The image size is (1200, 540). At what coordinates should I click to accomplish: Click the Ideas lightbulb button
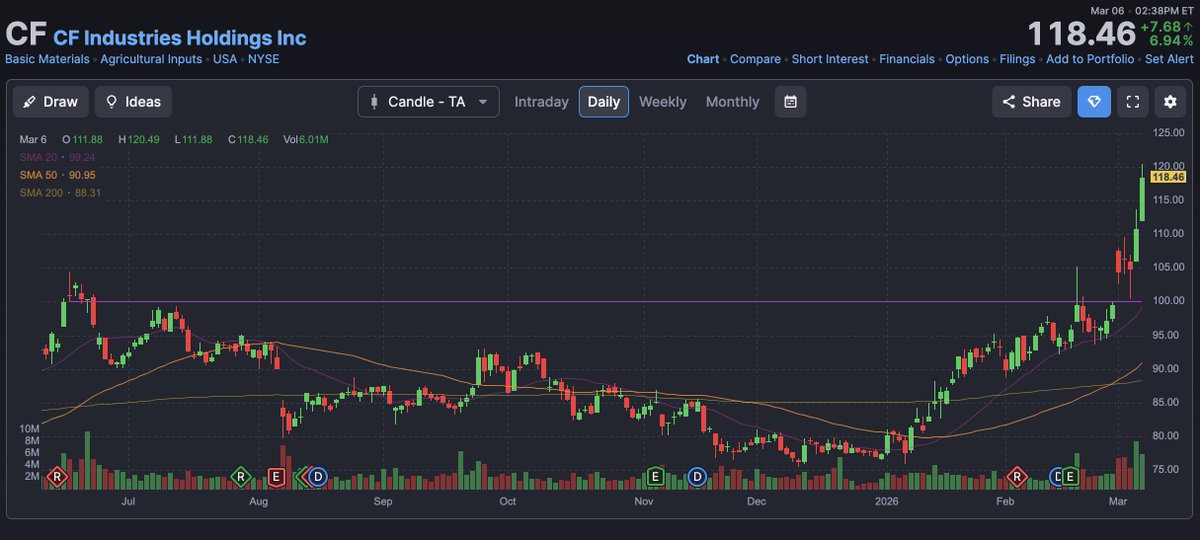point(133,102)
